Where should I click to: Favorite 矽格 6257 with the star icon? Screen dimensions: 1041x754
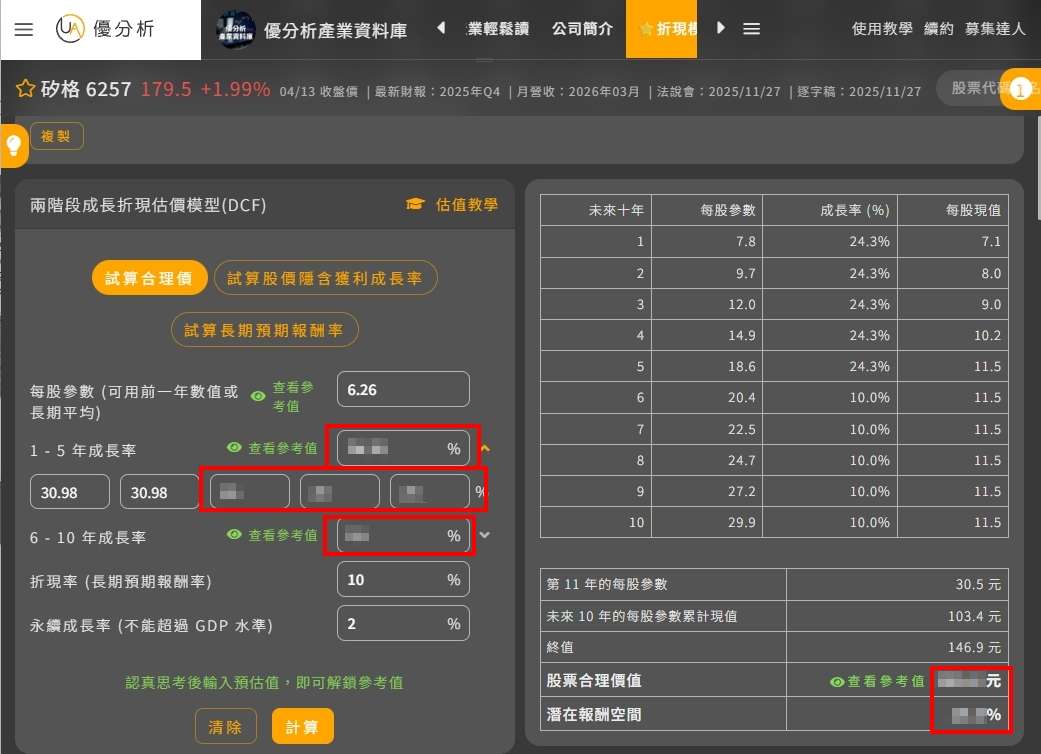pos(26,89)
